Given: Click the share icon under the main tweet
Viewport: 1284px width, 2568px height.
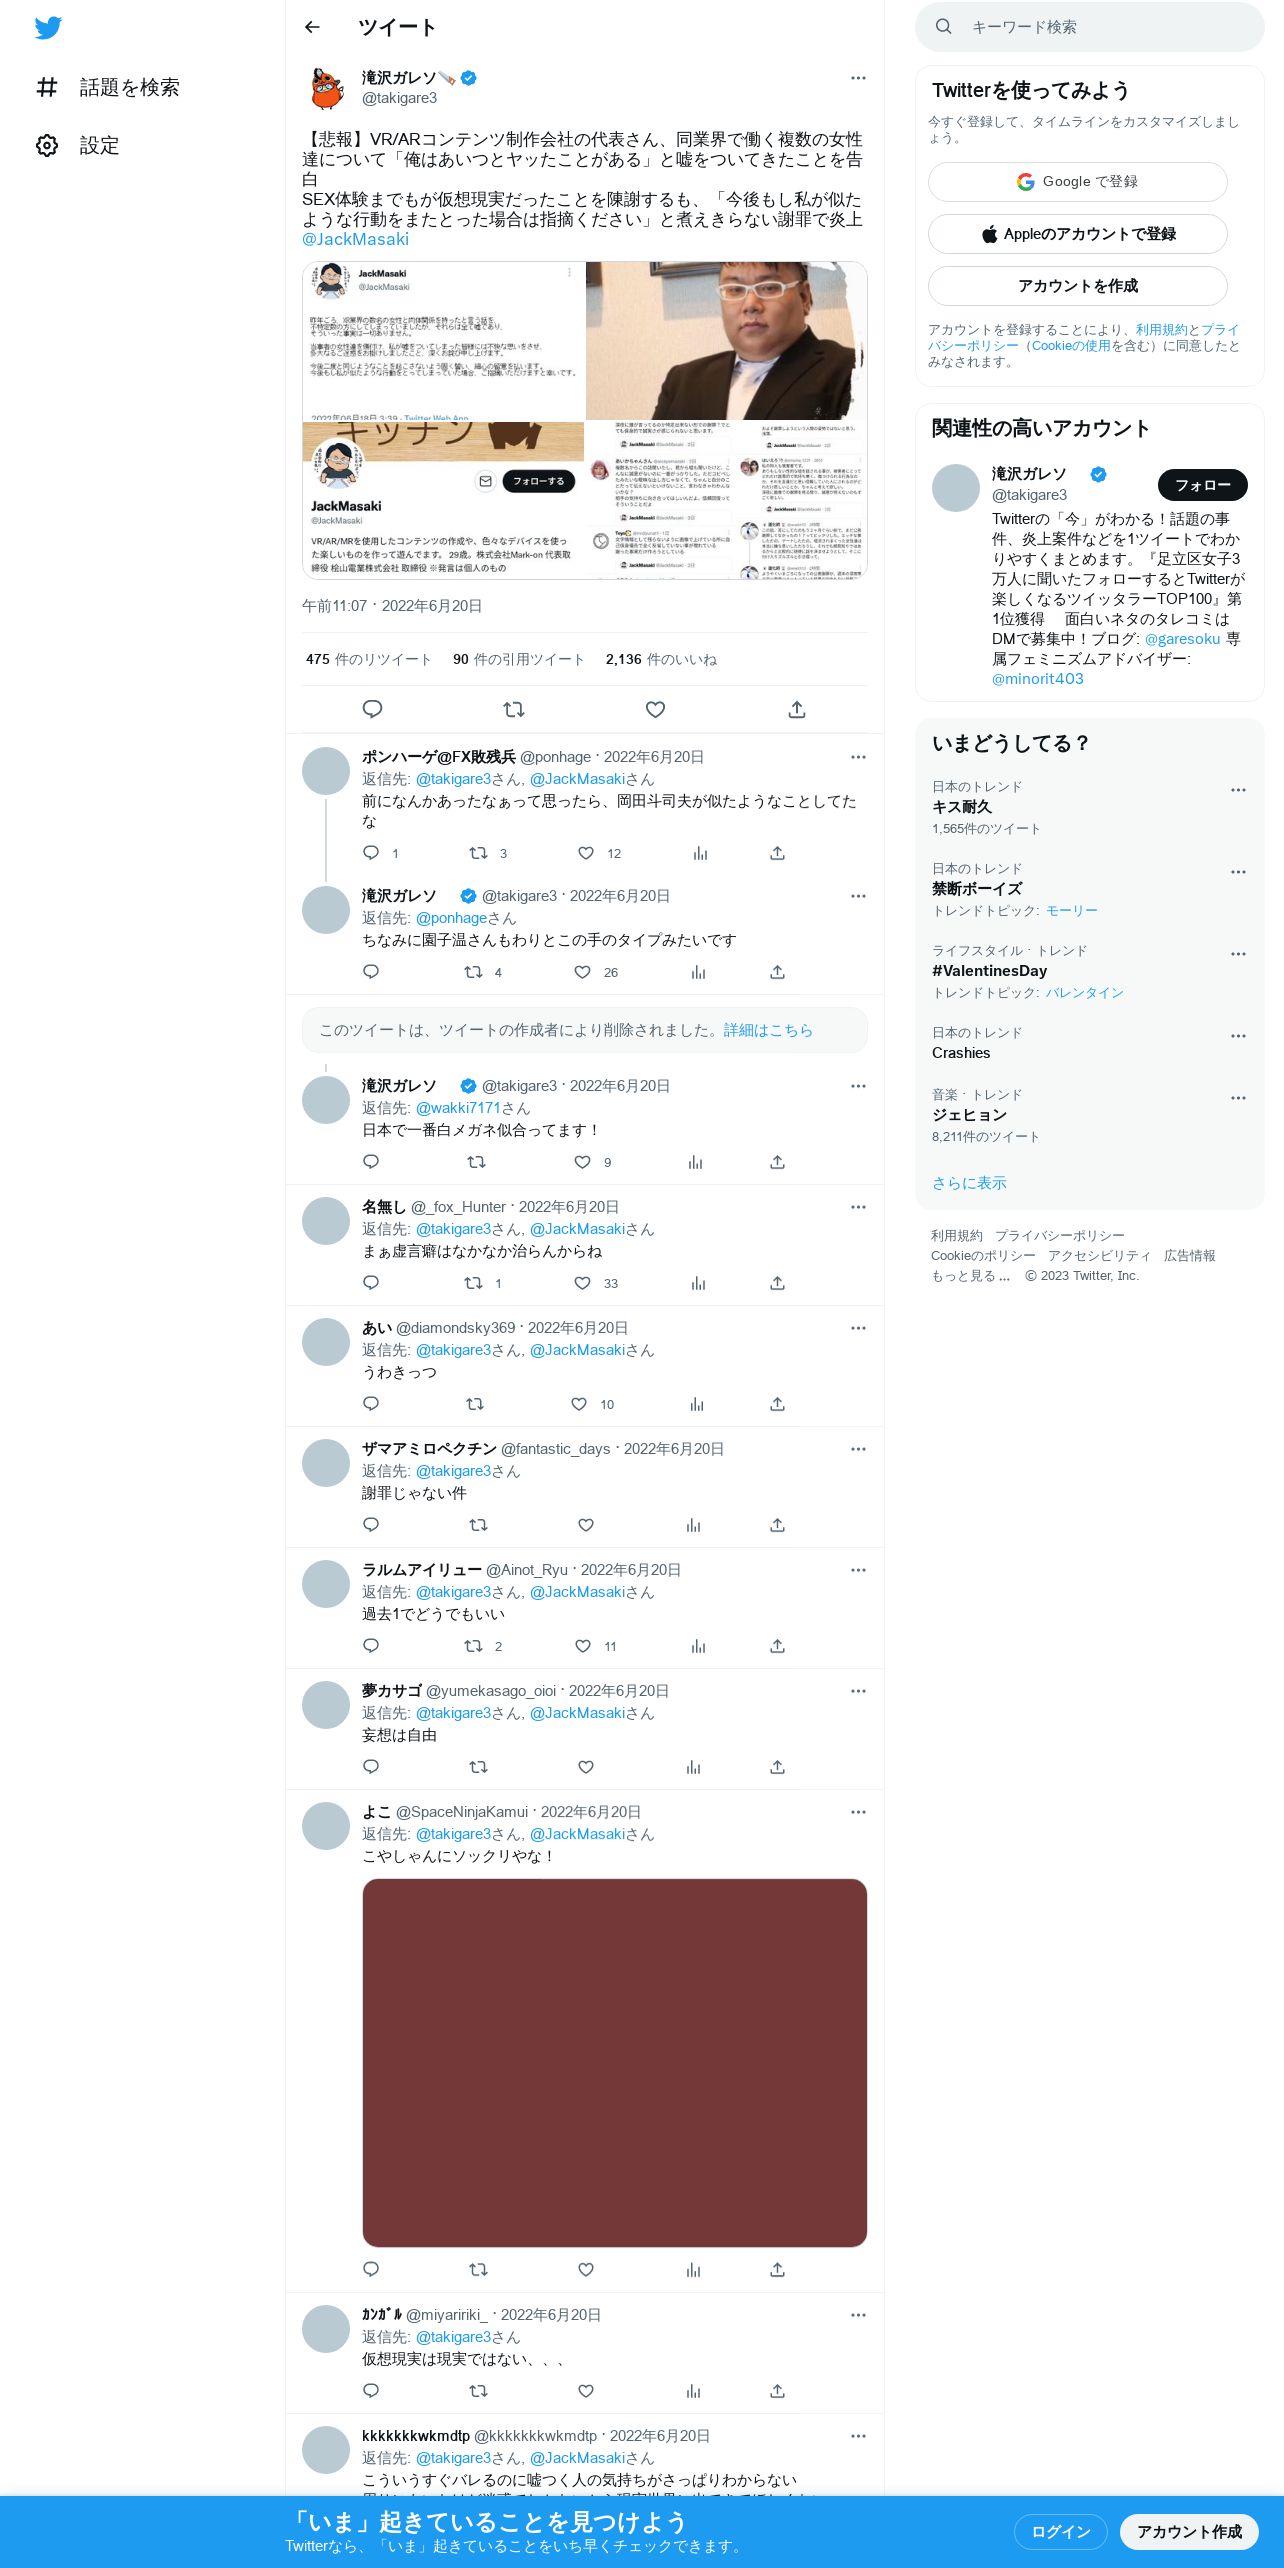Looking at the screenshot, I should tap(797, 709).
